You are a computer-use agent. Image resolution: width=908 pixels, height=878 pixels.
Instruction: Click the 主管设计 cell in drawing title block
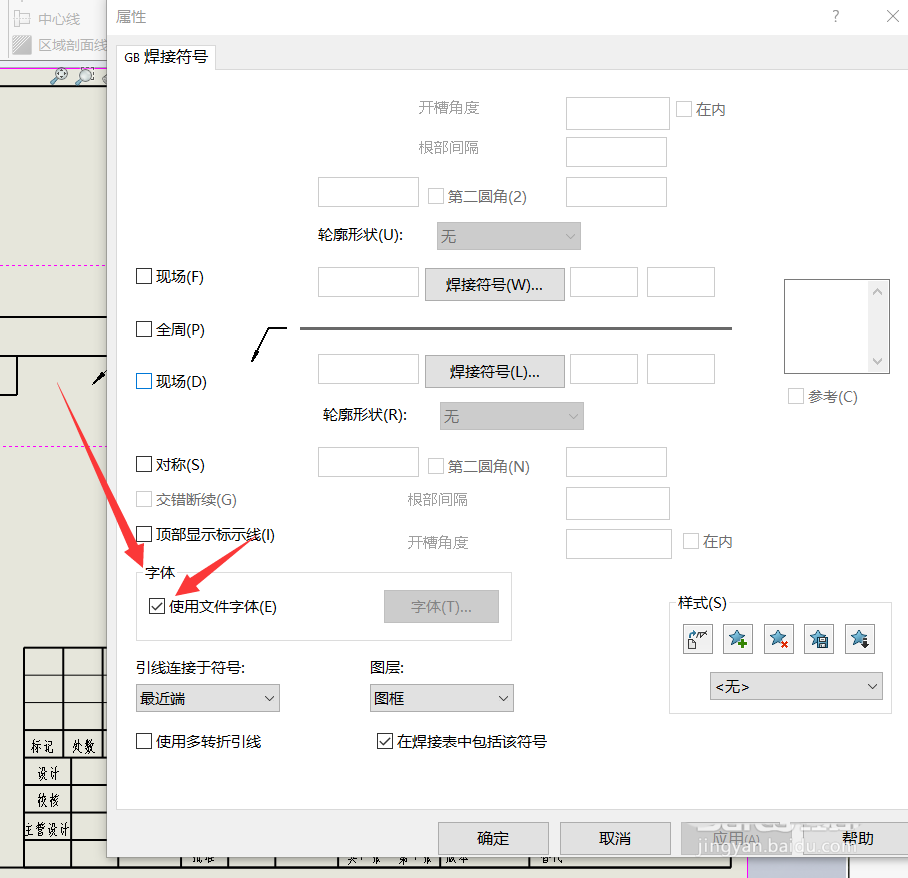[47, 828]
